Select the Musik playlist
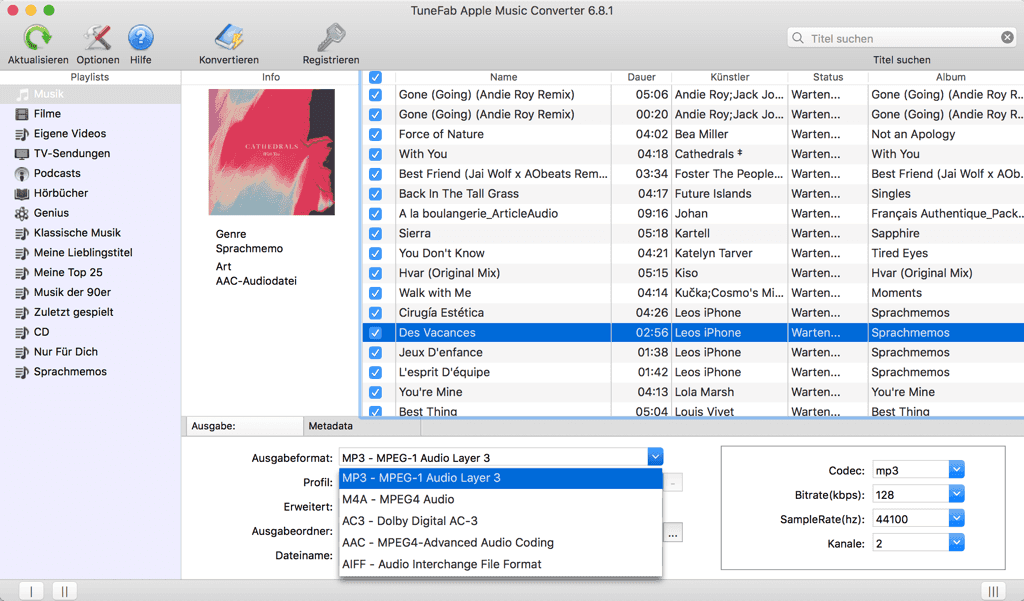 90,94
